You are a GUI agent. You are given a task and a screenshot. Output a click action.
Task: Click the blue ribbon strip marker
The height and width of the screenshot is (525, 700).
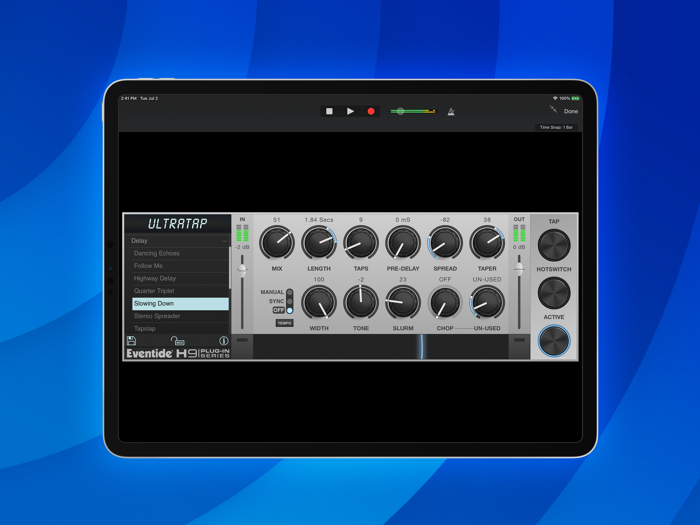tap(421, 346)
